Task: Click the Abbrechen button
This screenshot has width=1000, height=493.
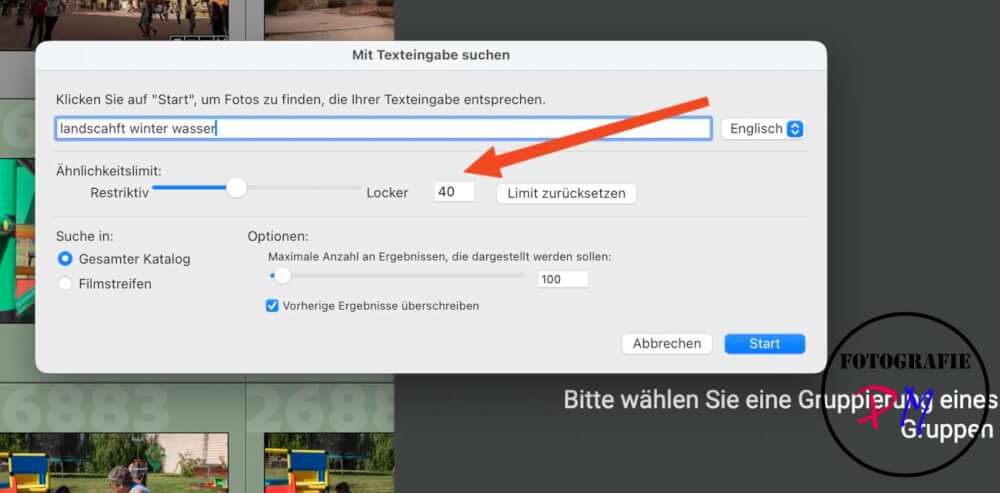Action: point(667,344)
